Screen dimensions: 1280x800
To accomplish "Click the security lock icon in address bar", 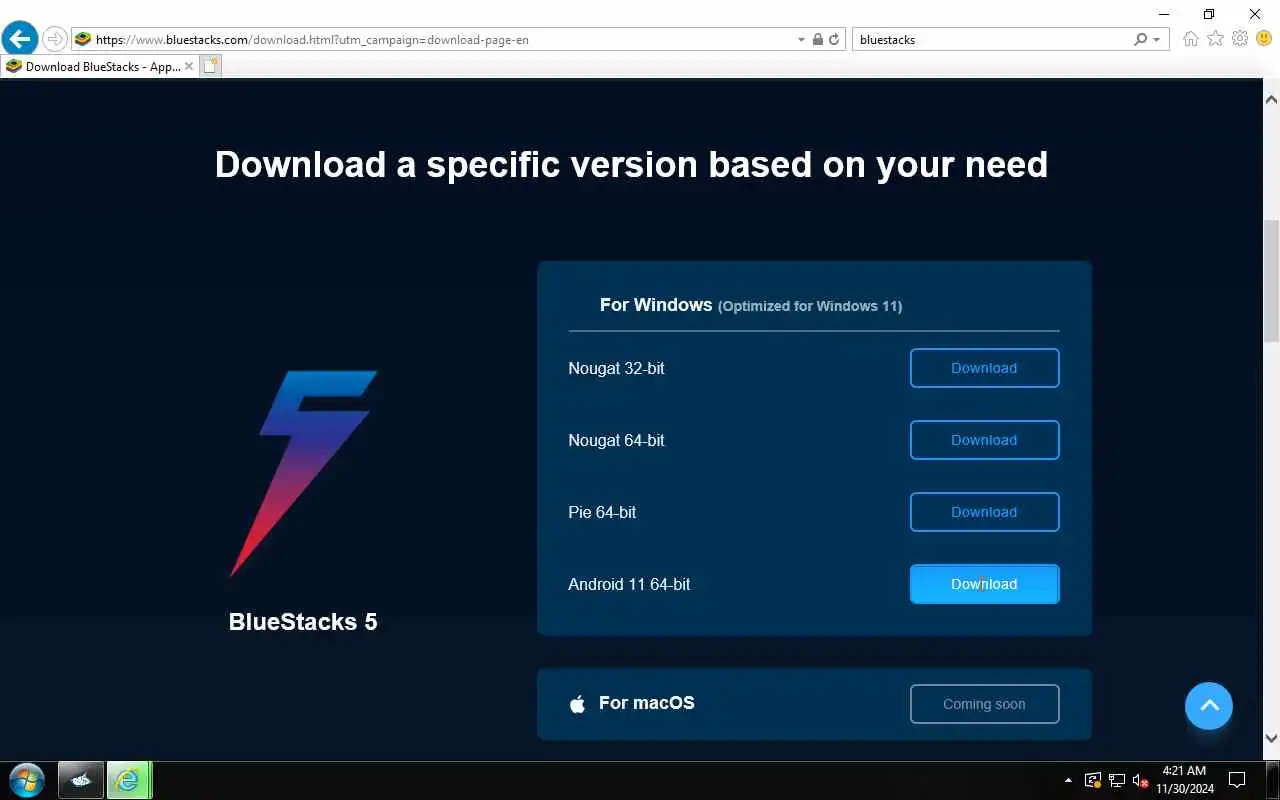I will click(x=818, y=40).
